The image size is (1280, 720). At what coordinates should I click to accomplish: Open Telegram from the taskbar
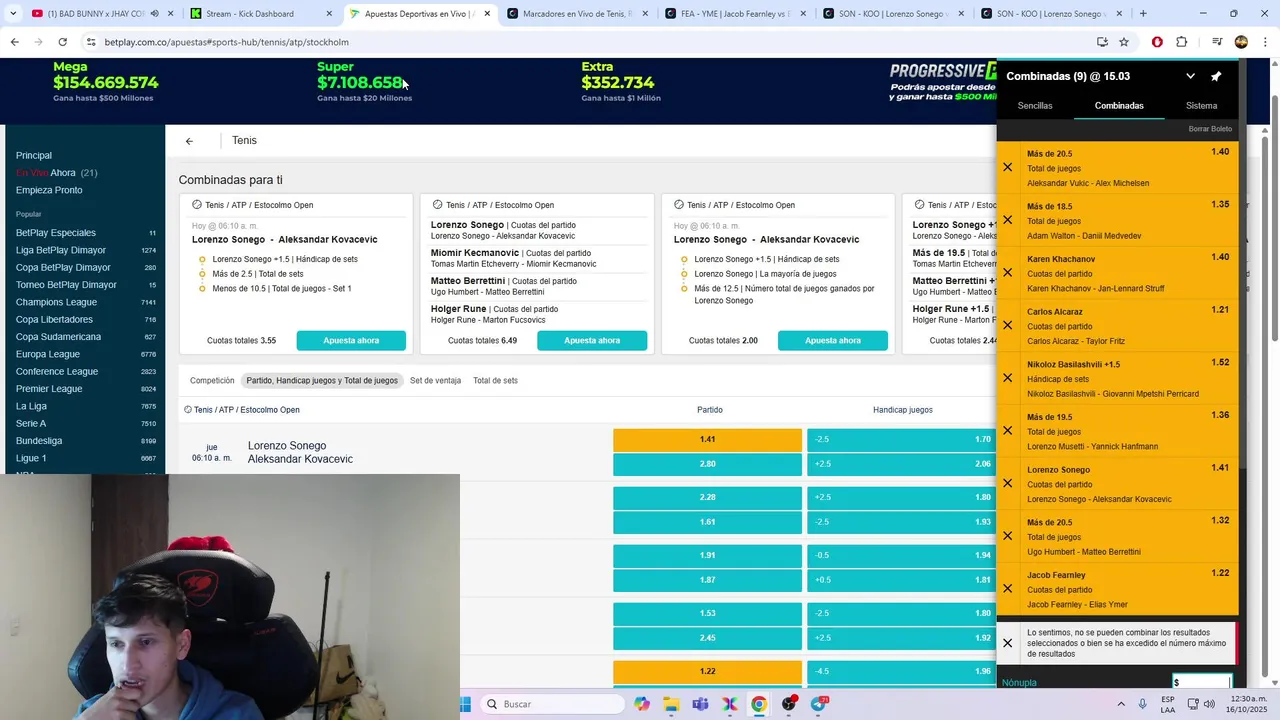click(x=818, y=704)
